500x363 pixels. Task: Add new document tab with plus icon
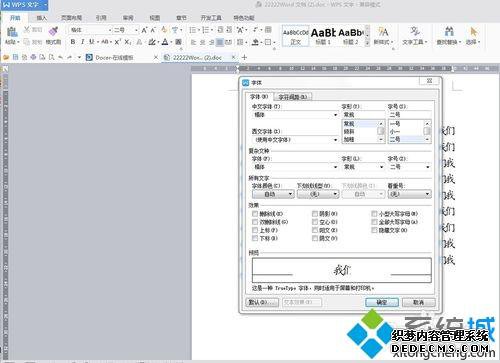click(x=244, y=57)
